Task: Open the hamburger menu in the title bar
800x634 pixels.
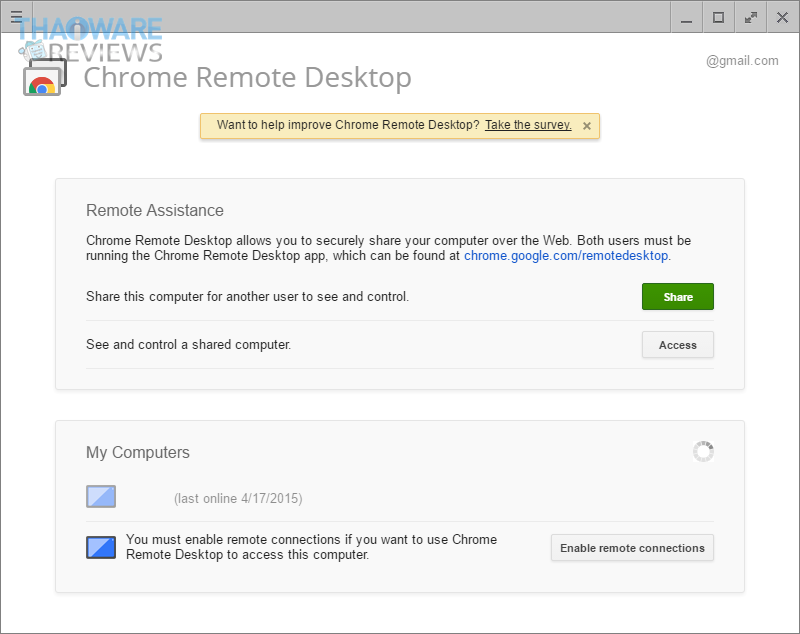Action: coord(16,17)
